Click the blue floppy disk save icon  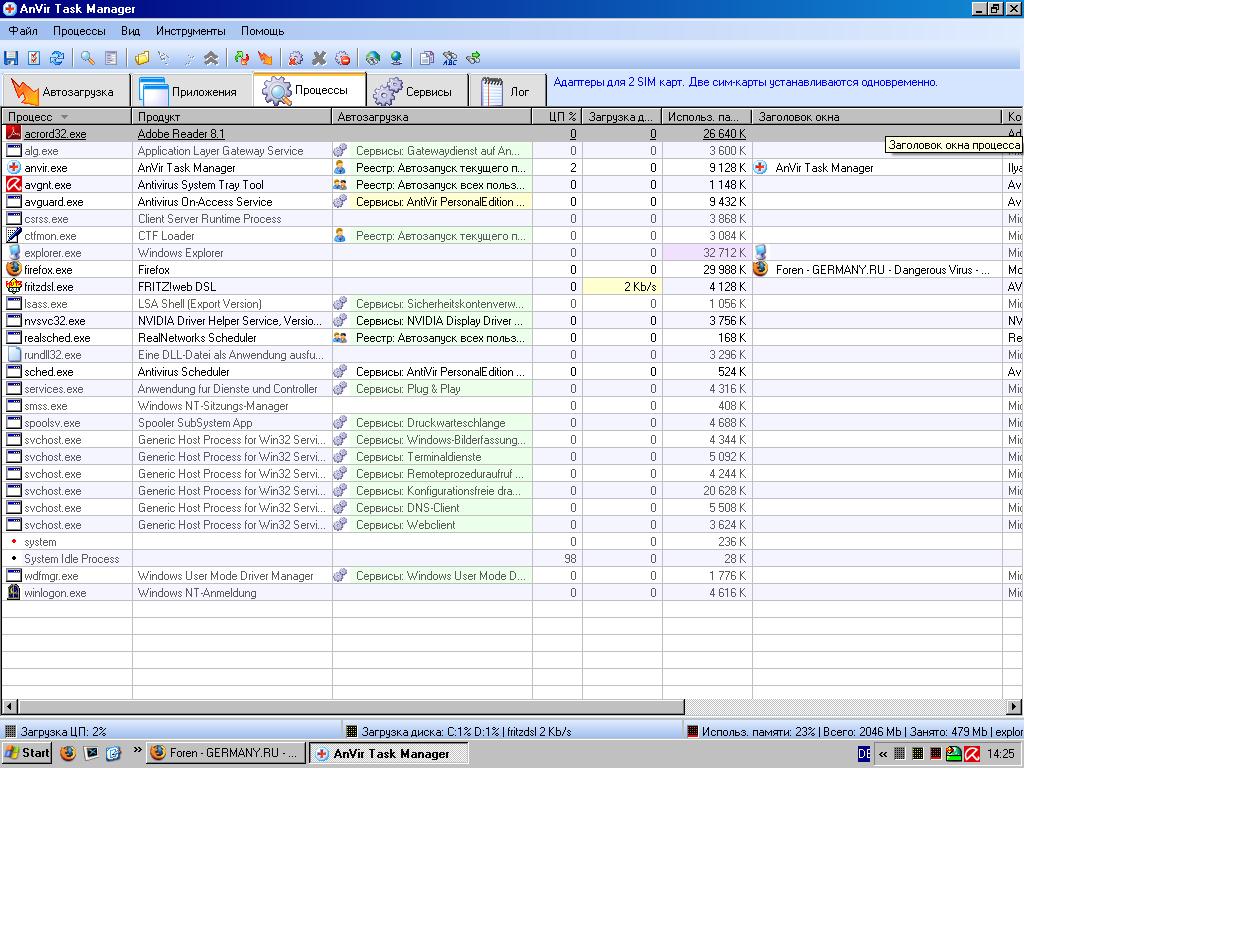pyautogui.click(x=12, y=58)
